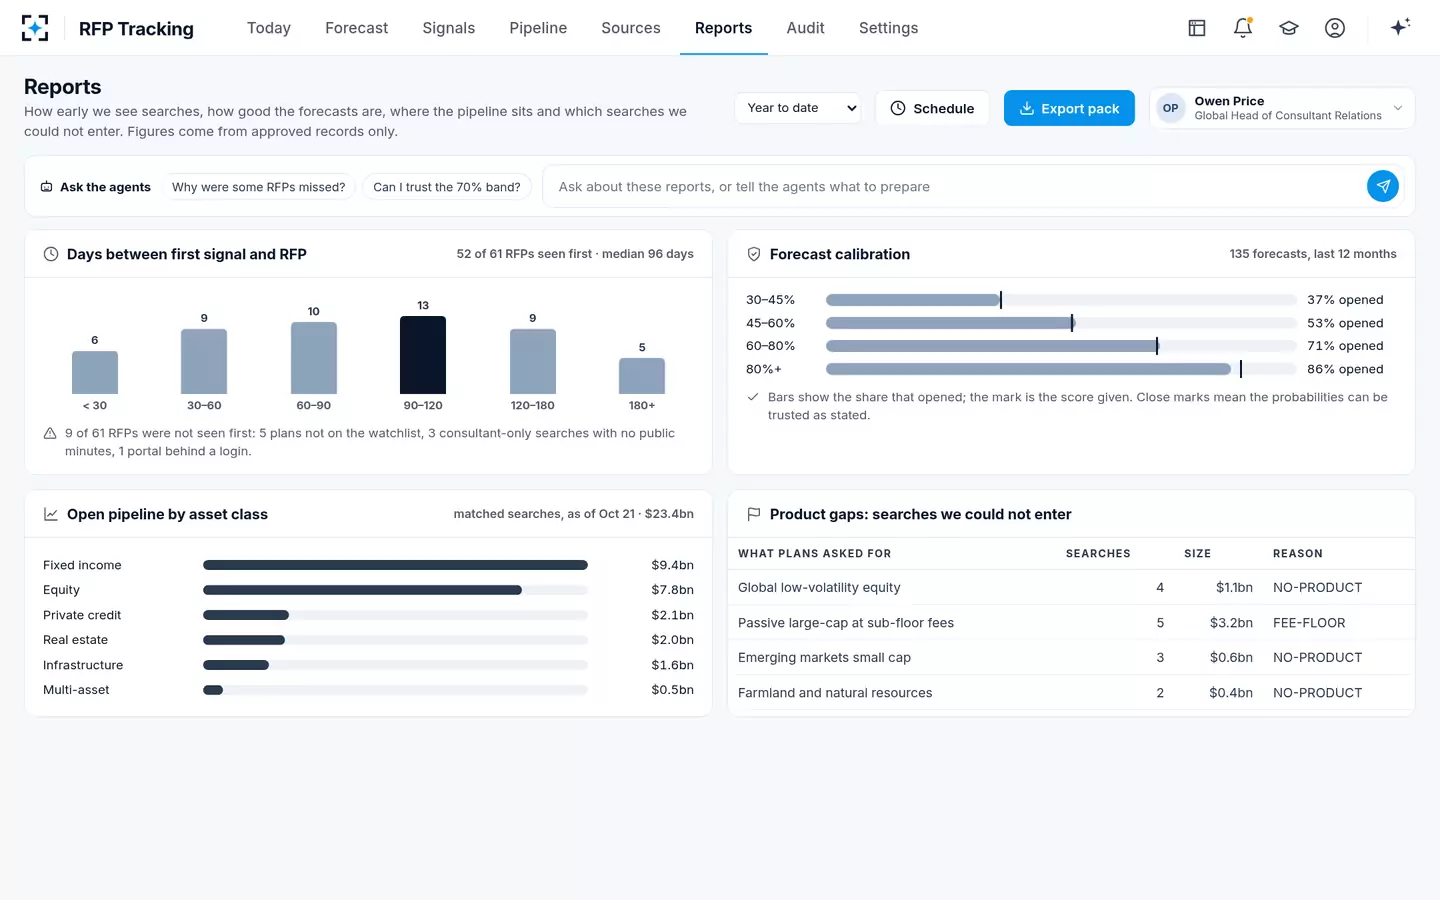Go to the Forecast tab
Image resolution: width=1440 pixels, height=900 pixels.
[x=357, y=28]
